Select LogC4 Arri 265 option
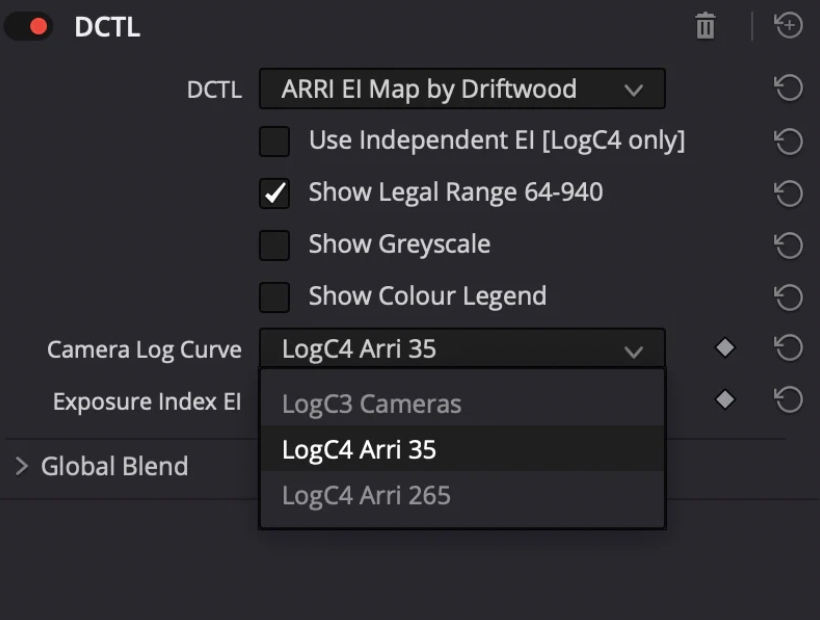The width and height of the screenshot is (820, 620). tap(366, 496)
